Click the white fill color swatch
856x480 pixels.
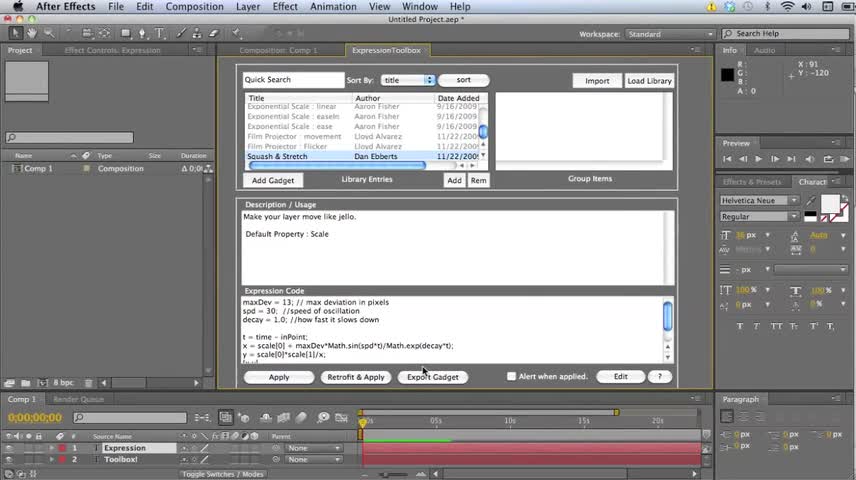[x=830, y=204]
